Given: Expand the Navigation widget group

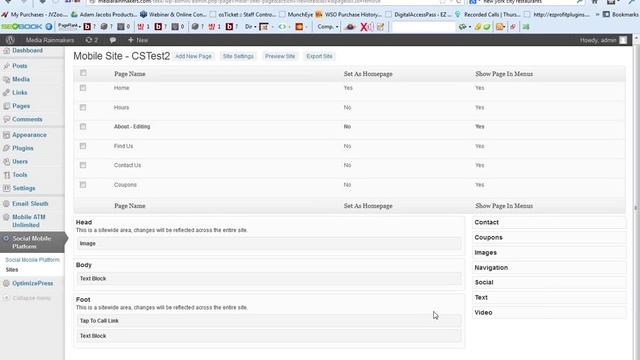Looking at the screenshot, I should pos(549,268).
